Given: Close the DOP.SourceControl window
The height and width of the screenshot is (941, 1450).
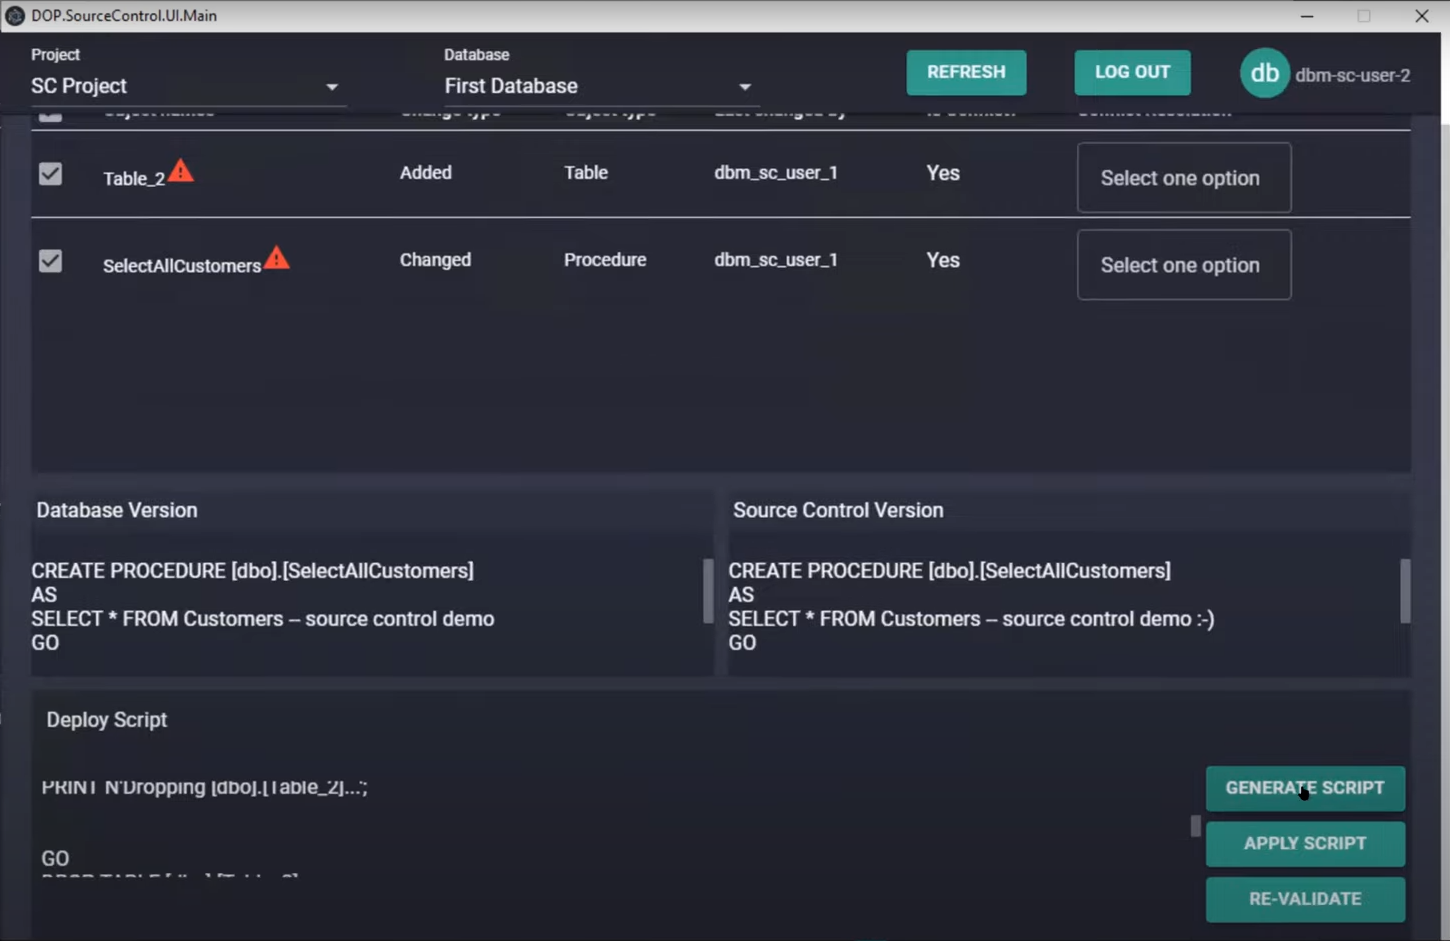Looking at the screenshot, I should [x=1421, y=16].
